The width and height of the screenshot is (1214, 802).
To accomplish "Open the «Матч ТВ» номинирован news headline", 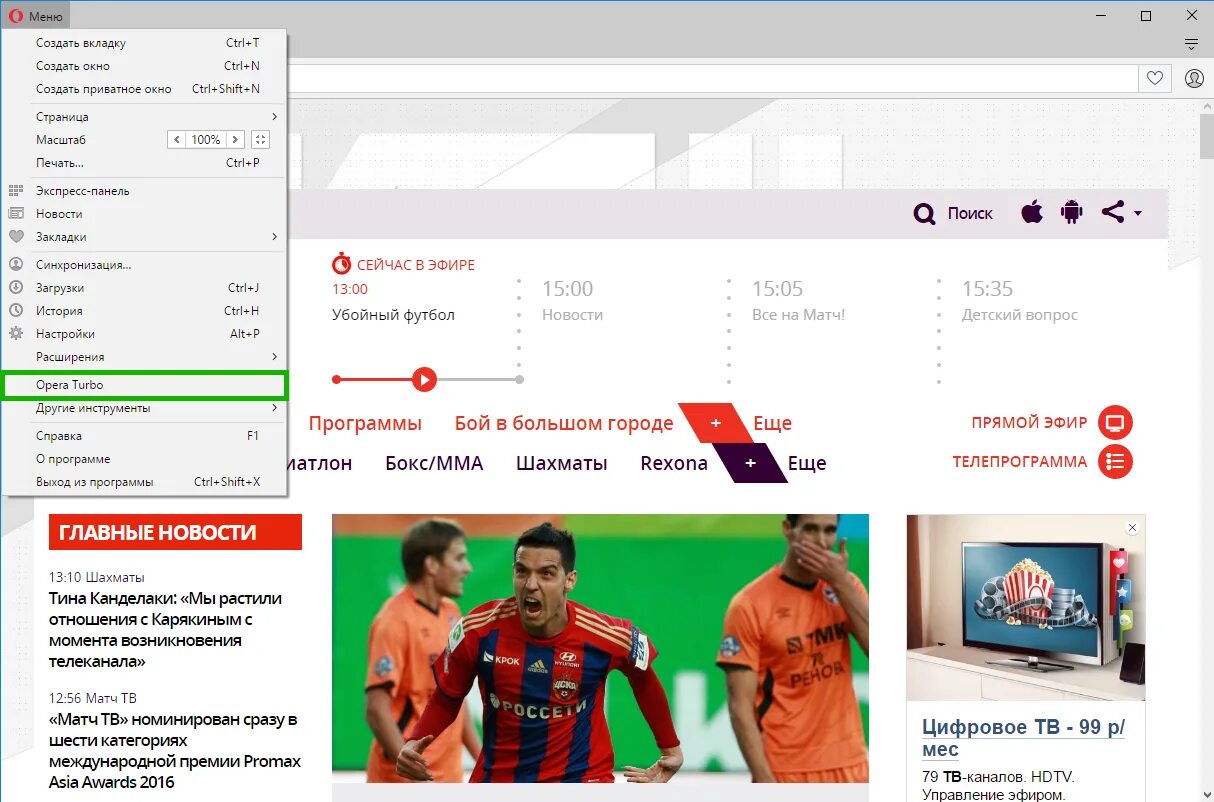I will (175, 751).
